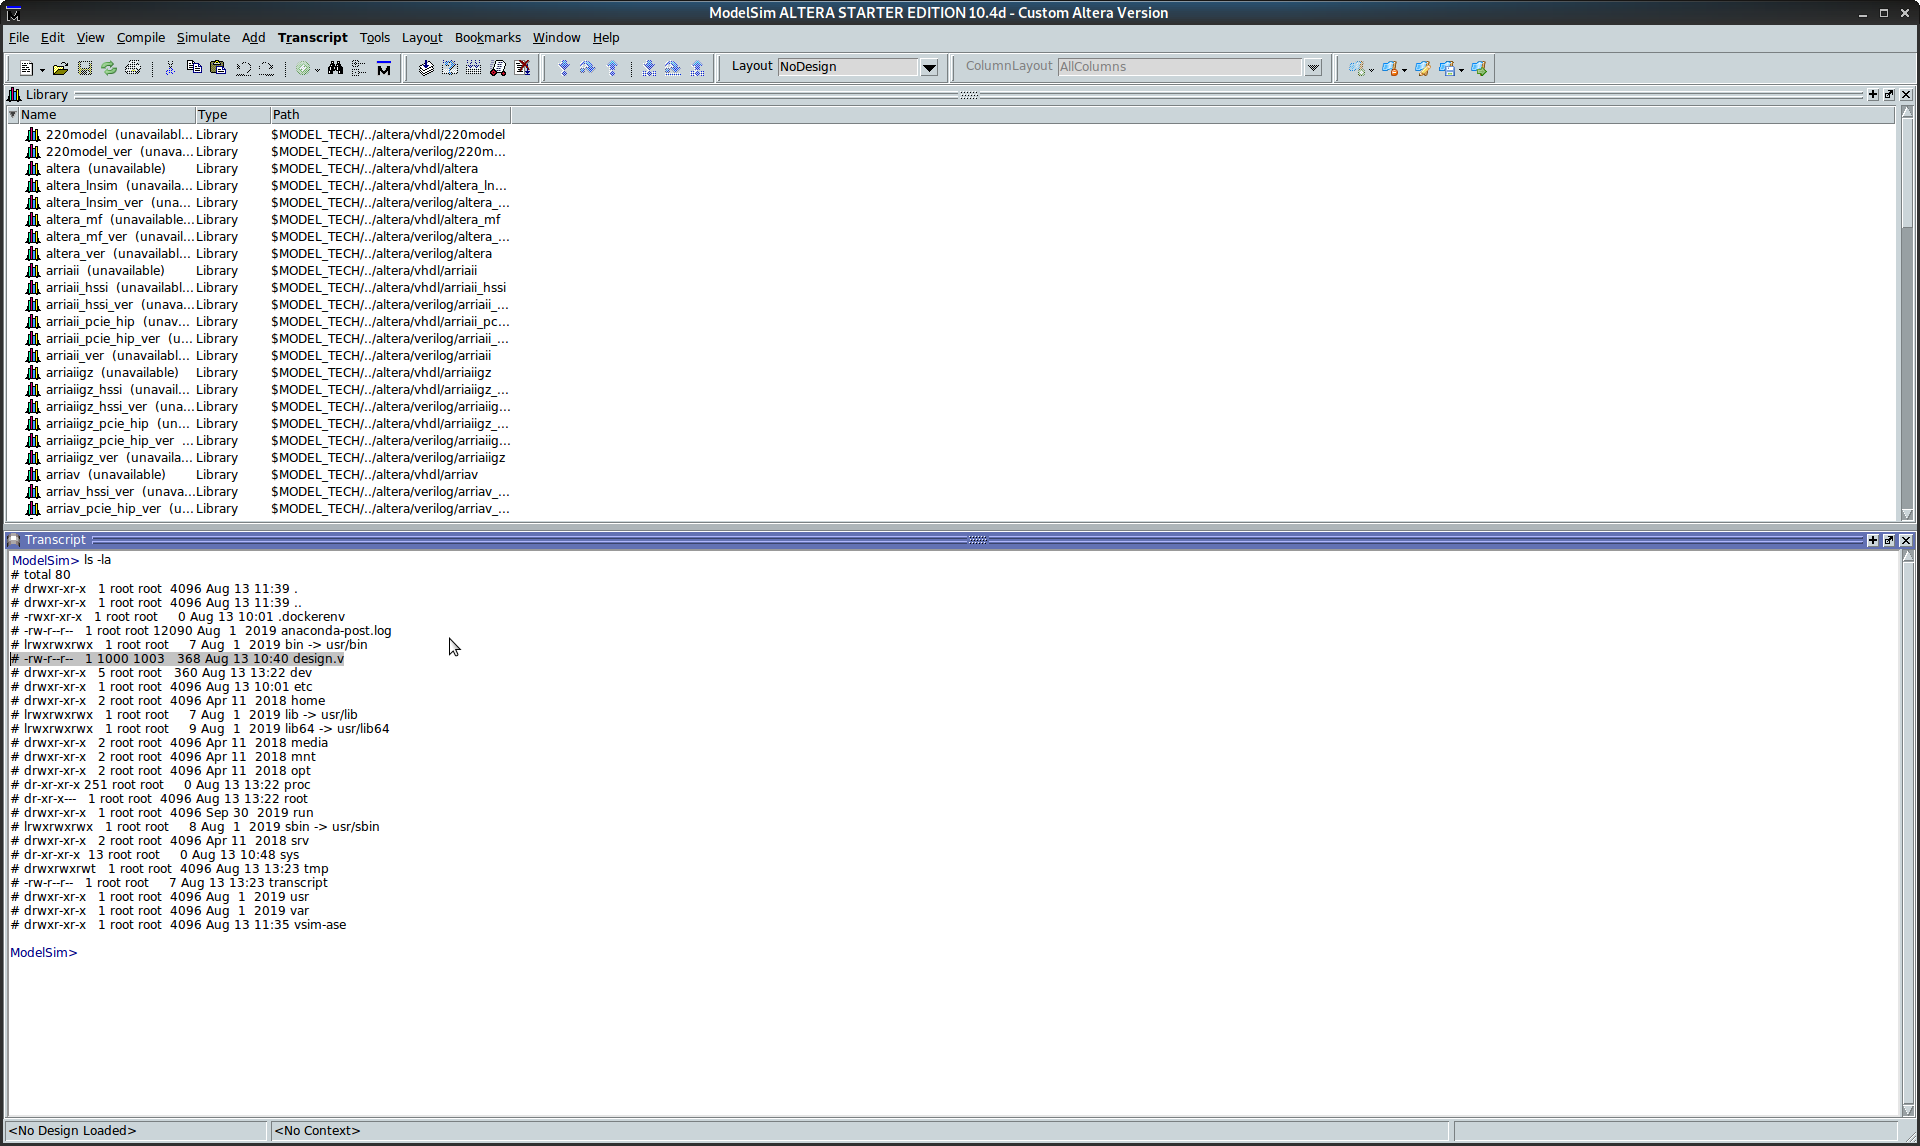This screenshot has height=1146, width=1920.
Task: Click the New file toolbar icon
Action: [26, 68]
